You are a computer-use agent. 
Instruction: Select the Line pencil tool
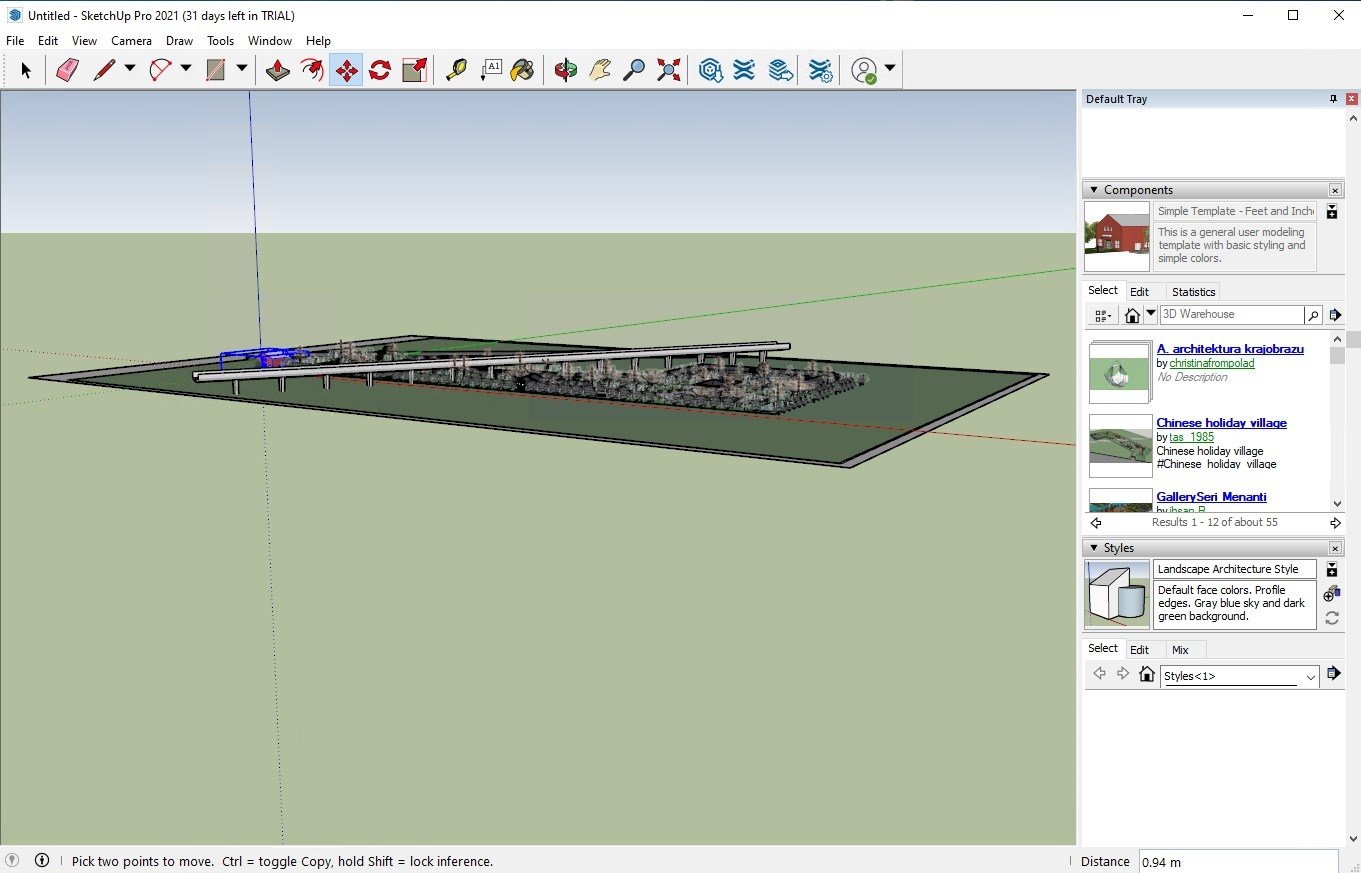(104, 70)
